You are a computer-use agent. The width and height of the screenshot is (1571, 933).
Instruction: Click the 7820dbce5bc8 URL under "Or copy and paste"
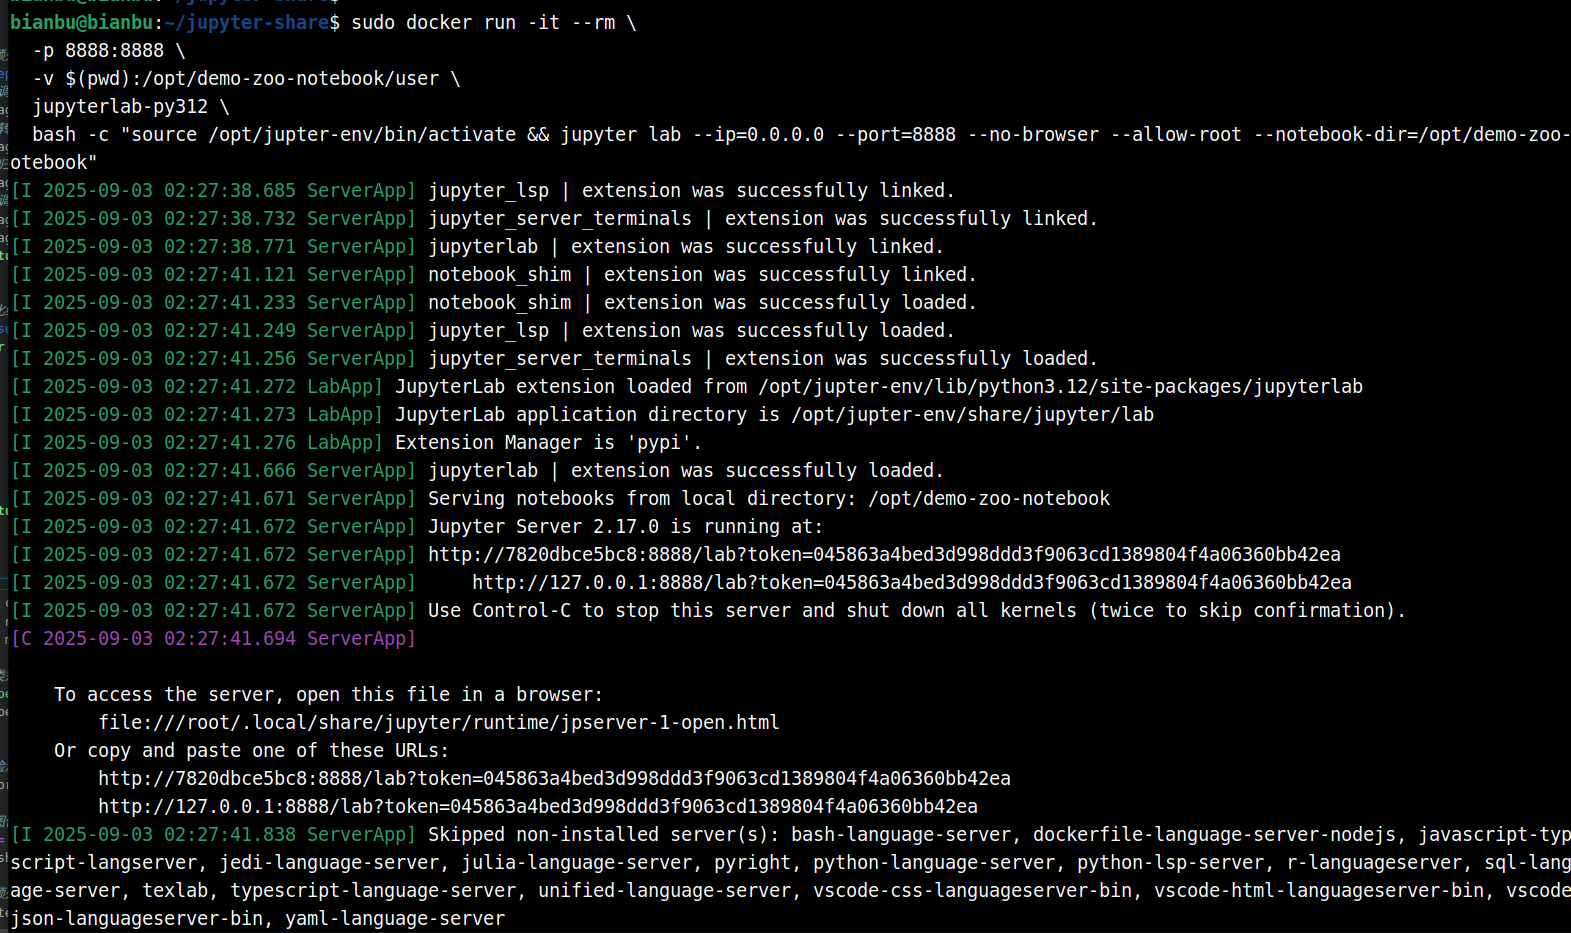click(554, 778)
